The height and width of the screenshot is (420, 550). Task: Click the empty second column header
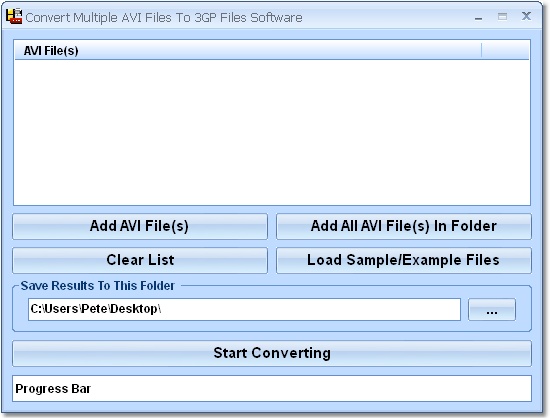[505, 51]
